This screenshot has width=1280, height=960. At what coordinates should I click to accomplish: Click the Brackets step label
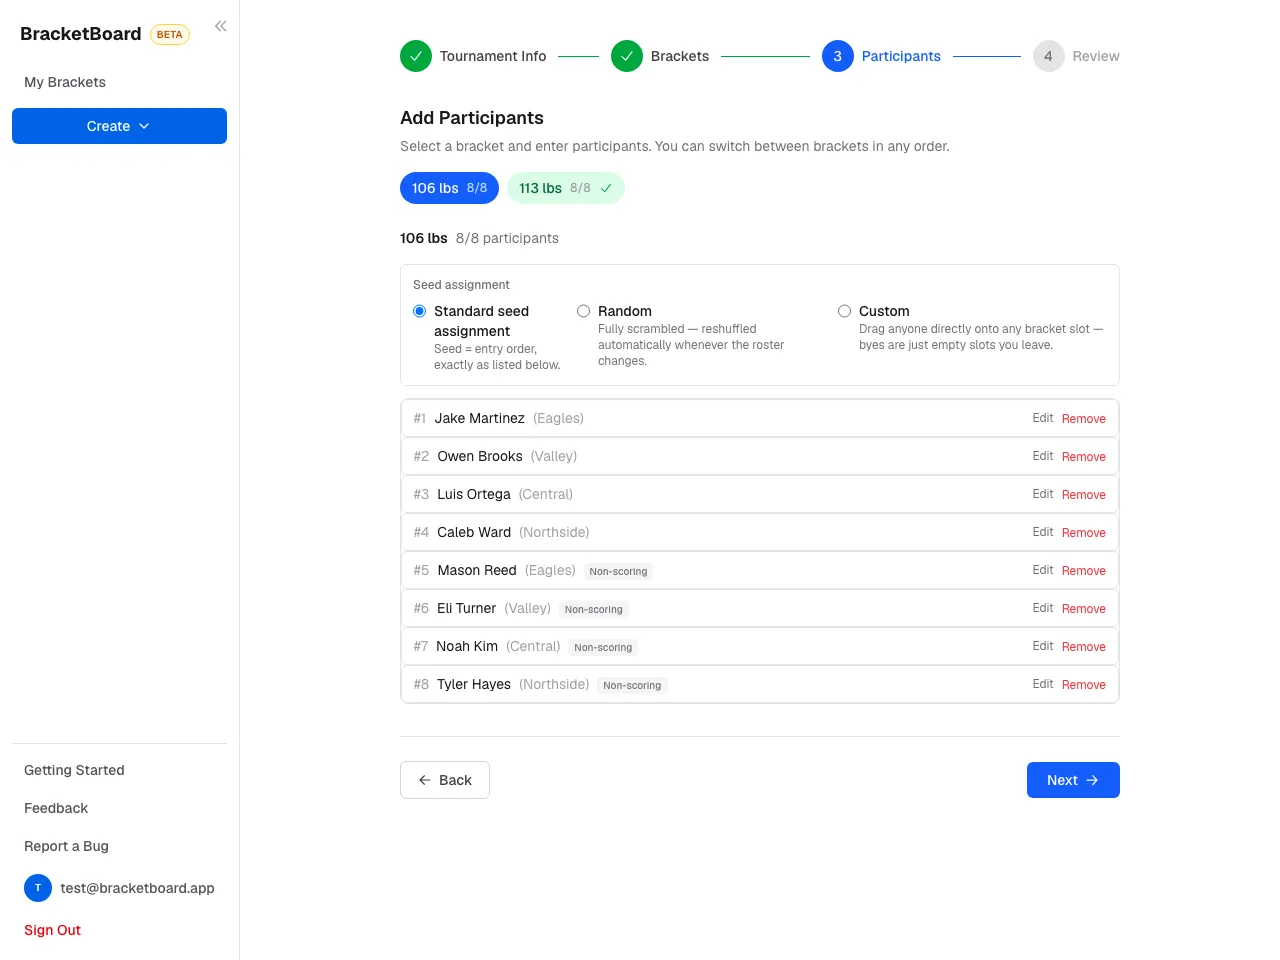tap(680, 56)
